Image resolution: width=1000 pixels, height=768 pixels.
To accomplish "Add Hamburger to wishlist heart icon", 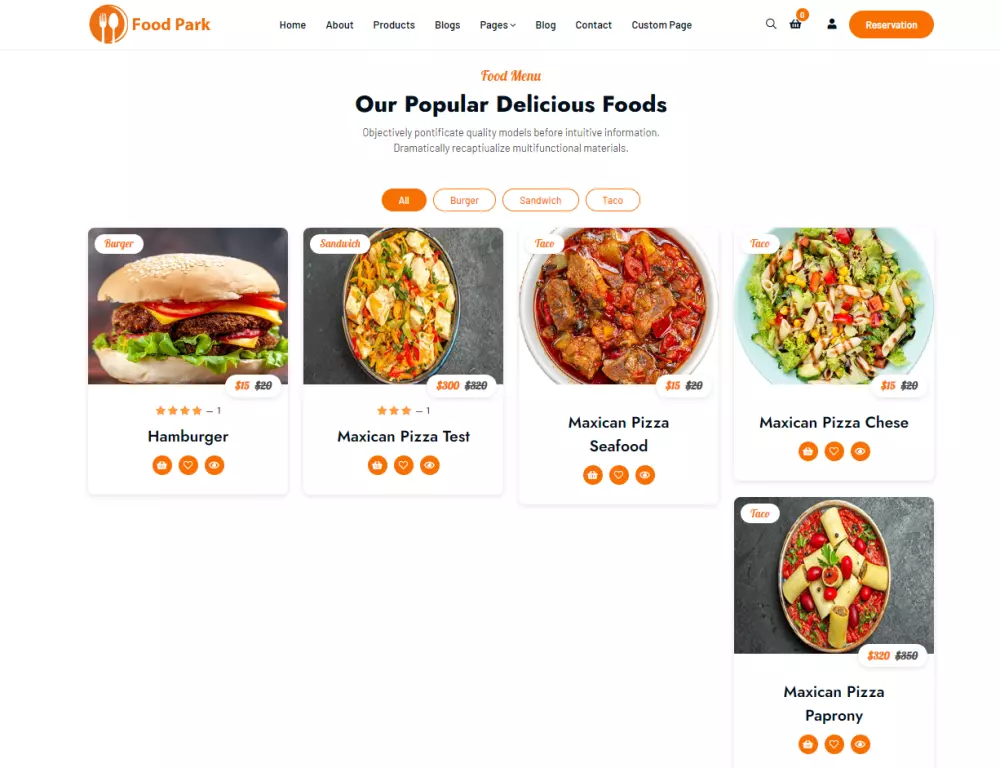I will click(188, 465).
